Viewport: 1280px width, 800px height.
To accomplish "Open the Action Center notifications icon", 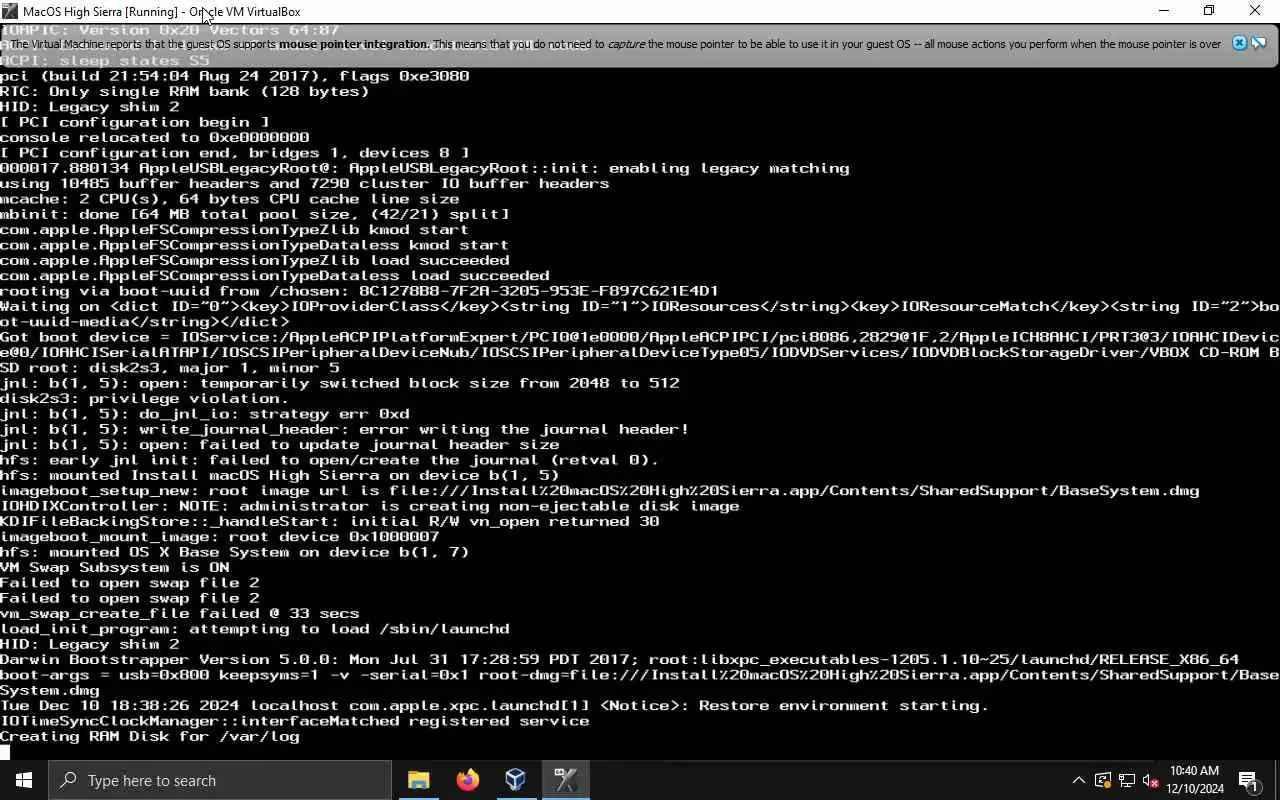I will click(x=1248, y=780).
